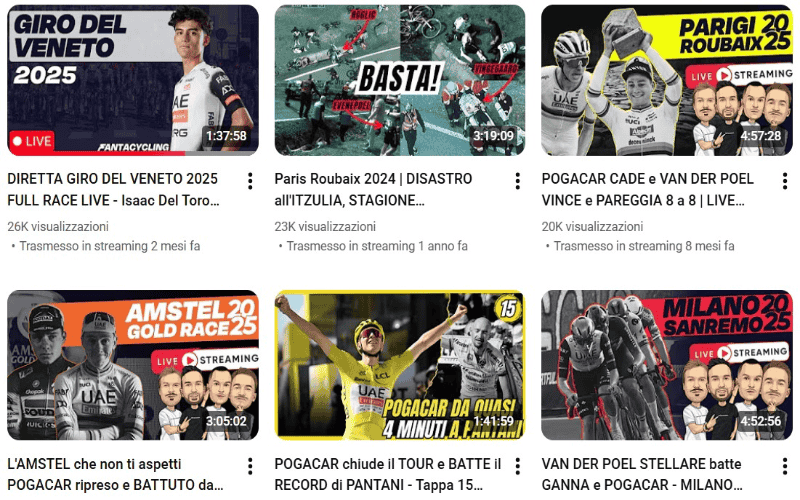
Task: Open options menu for POGACAR CADE video
Action: tap(785, 181)
